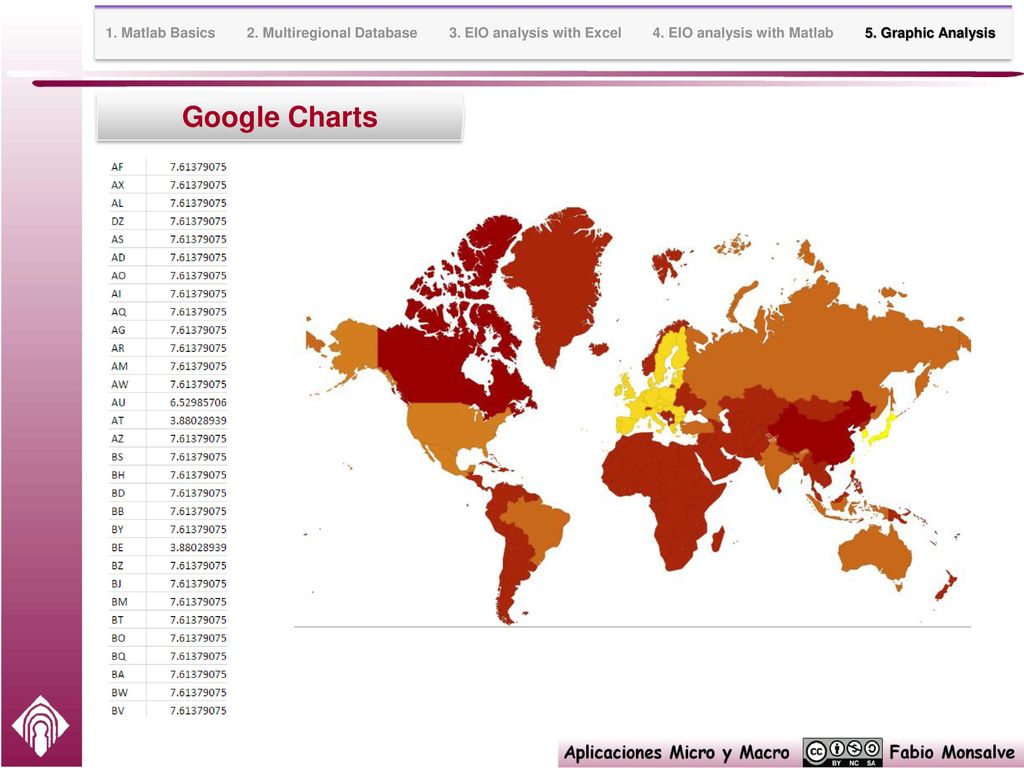Viewport: 1024px width, 768px height.
Task: Select the BO country code cell
Action: click(118, 638)
